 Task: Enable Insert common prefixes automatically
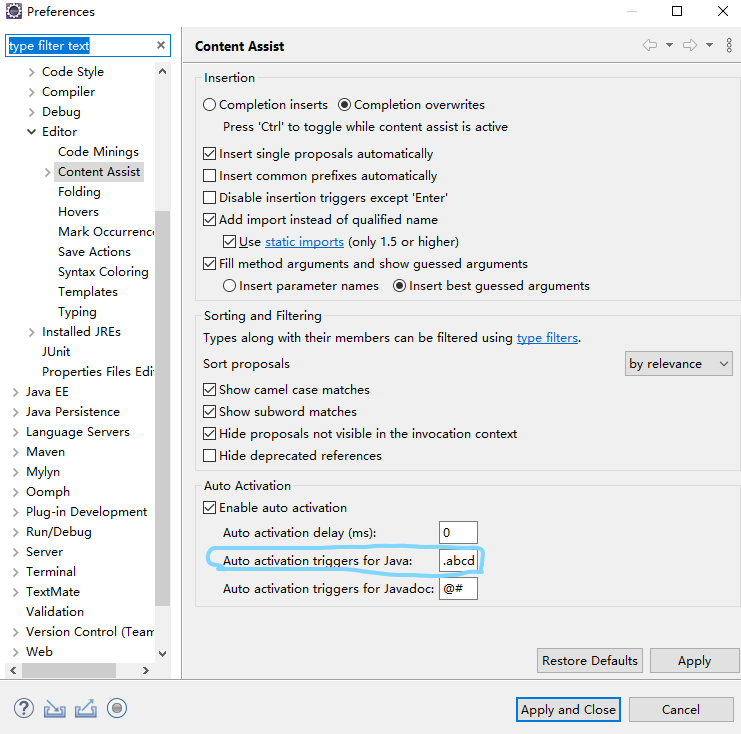coord(209,175)
